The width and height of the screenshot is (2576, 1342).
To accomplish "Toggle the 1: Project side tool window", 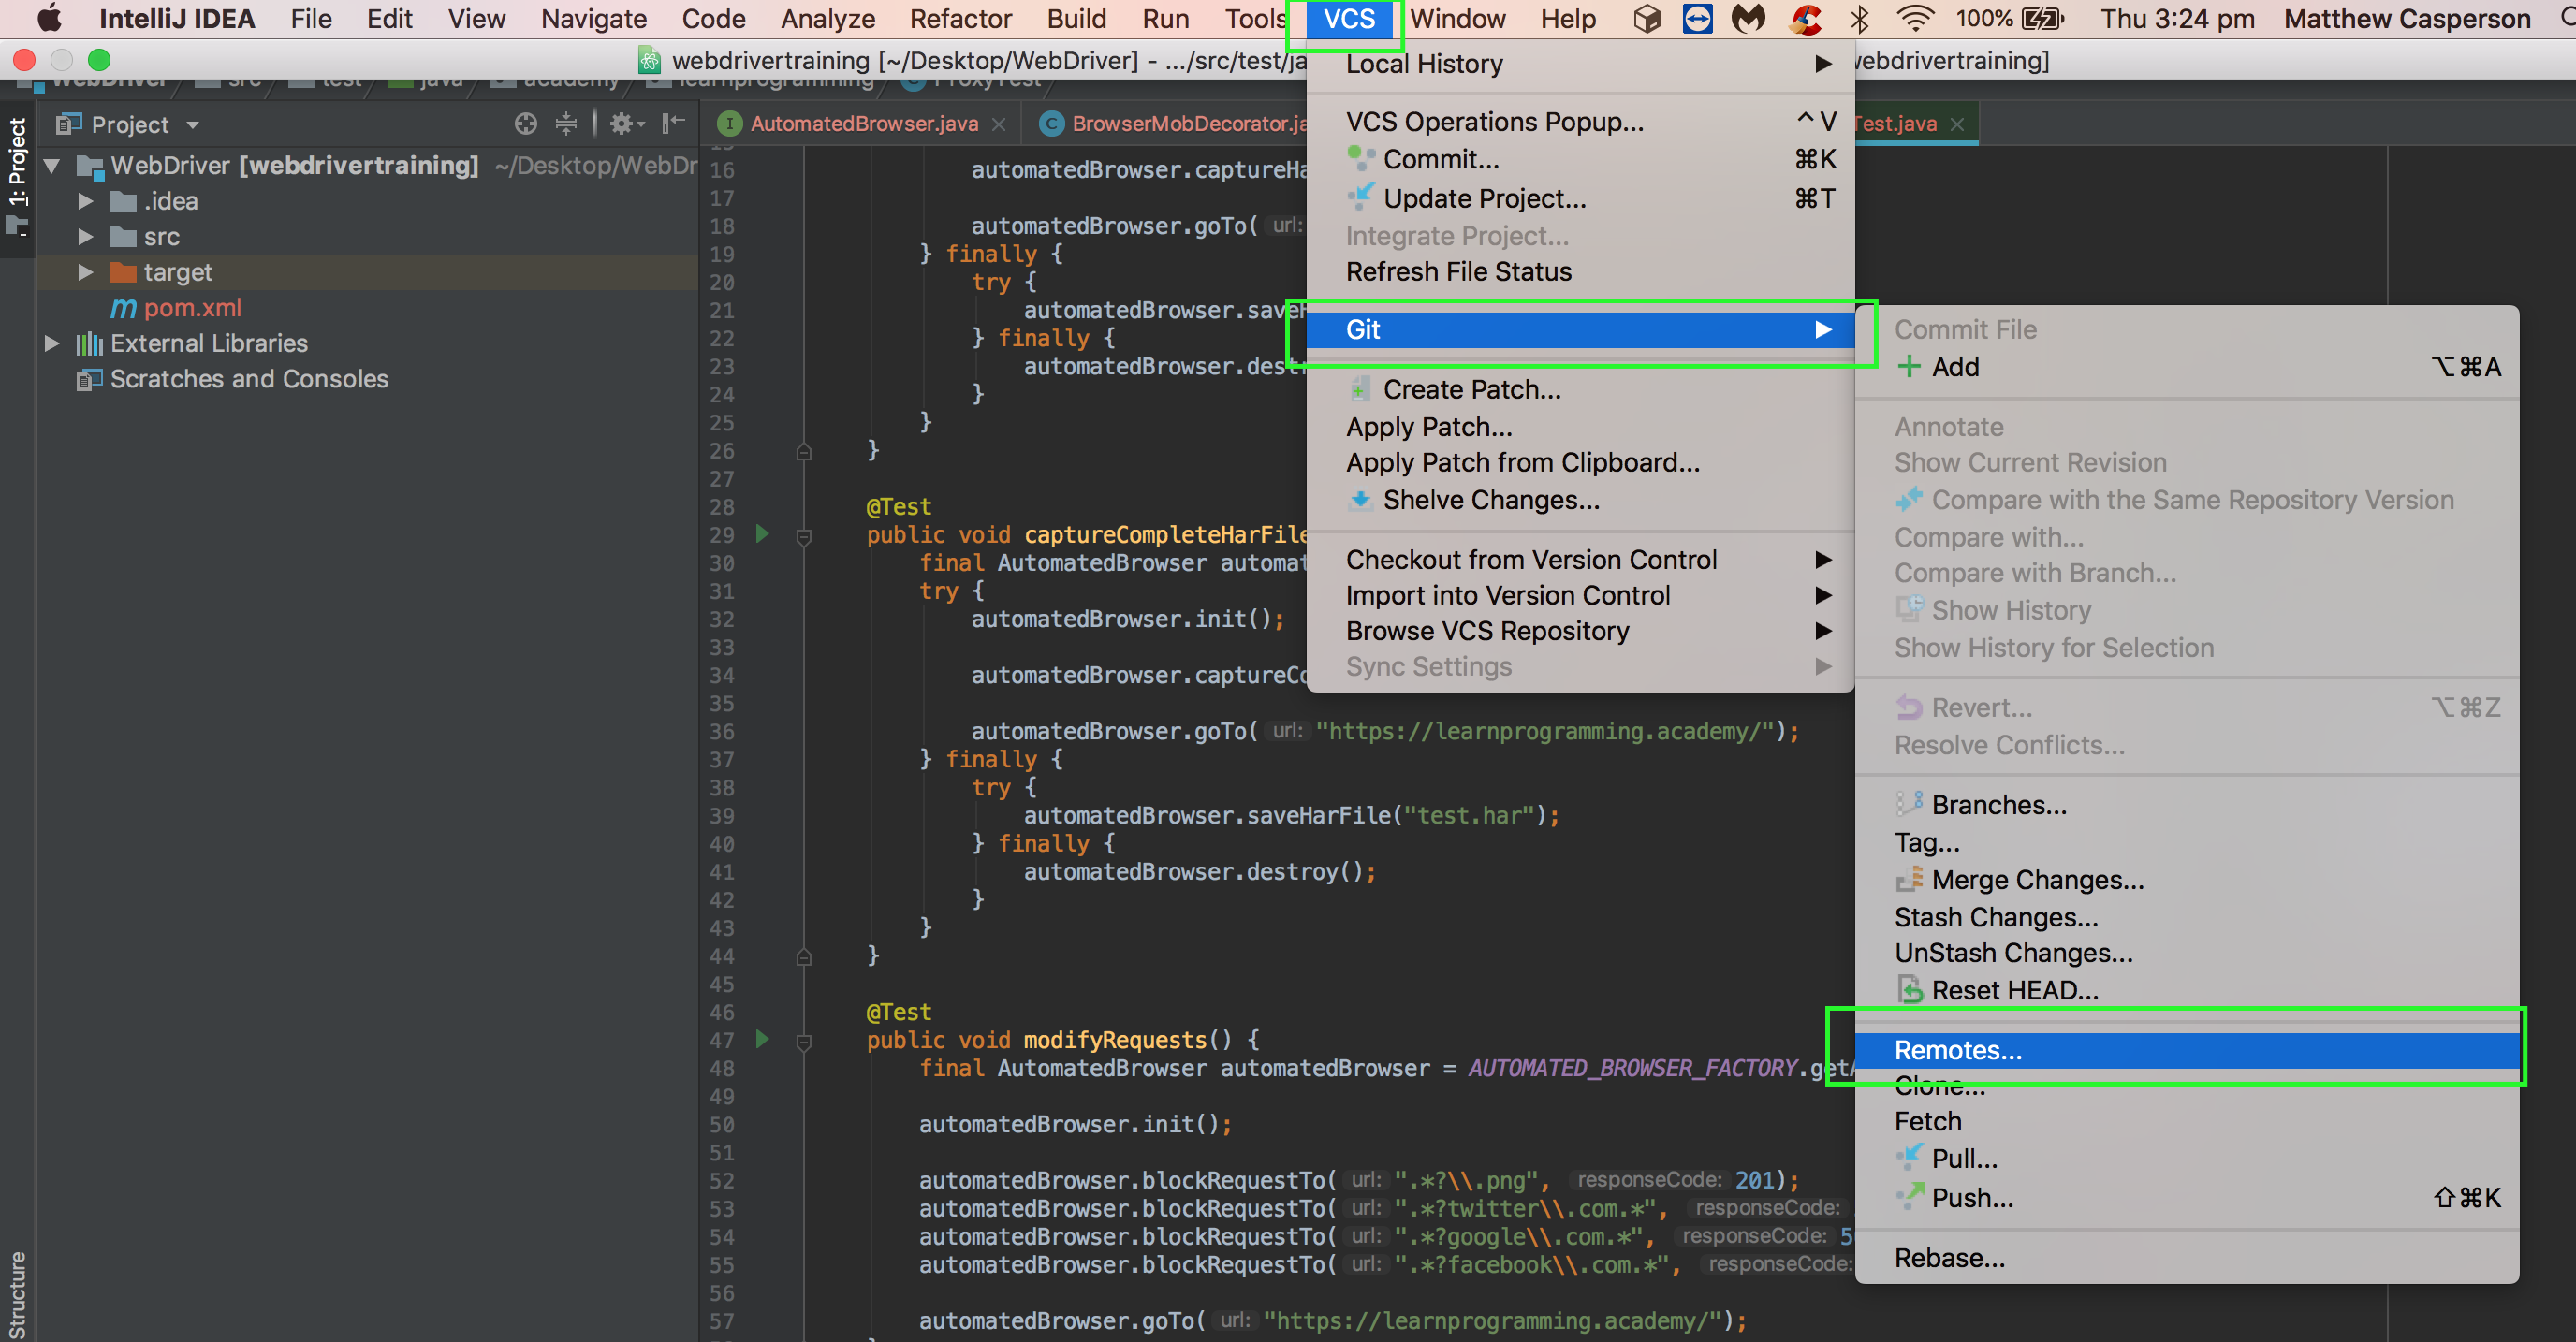I will point(18,170).
